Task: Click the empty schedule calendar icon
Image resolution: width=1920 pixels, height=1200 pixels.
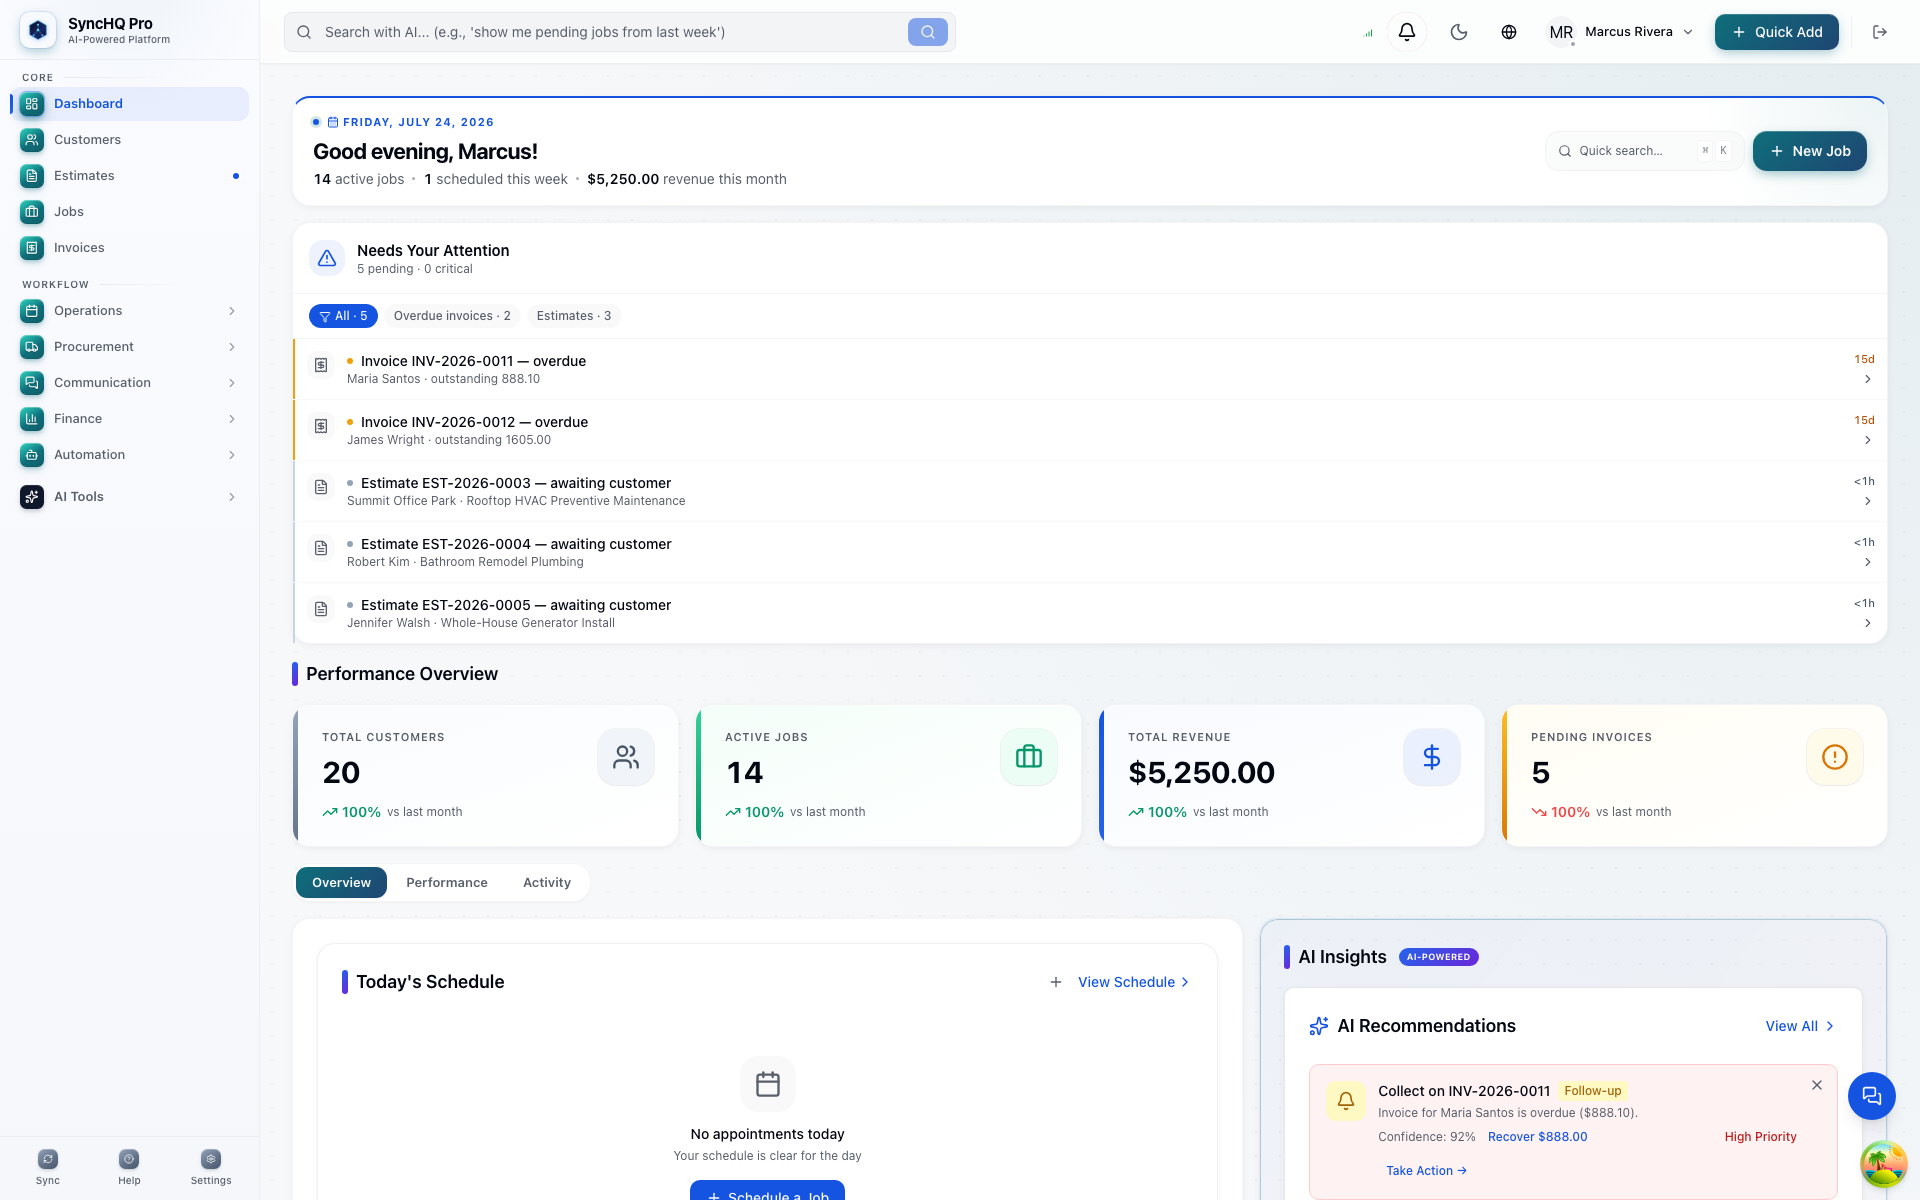Action: point(768,1084)
